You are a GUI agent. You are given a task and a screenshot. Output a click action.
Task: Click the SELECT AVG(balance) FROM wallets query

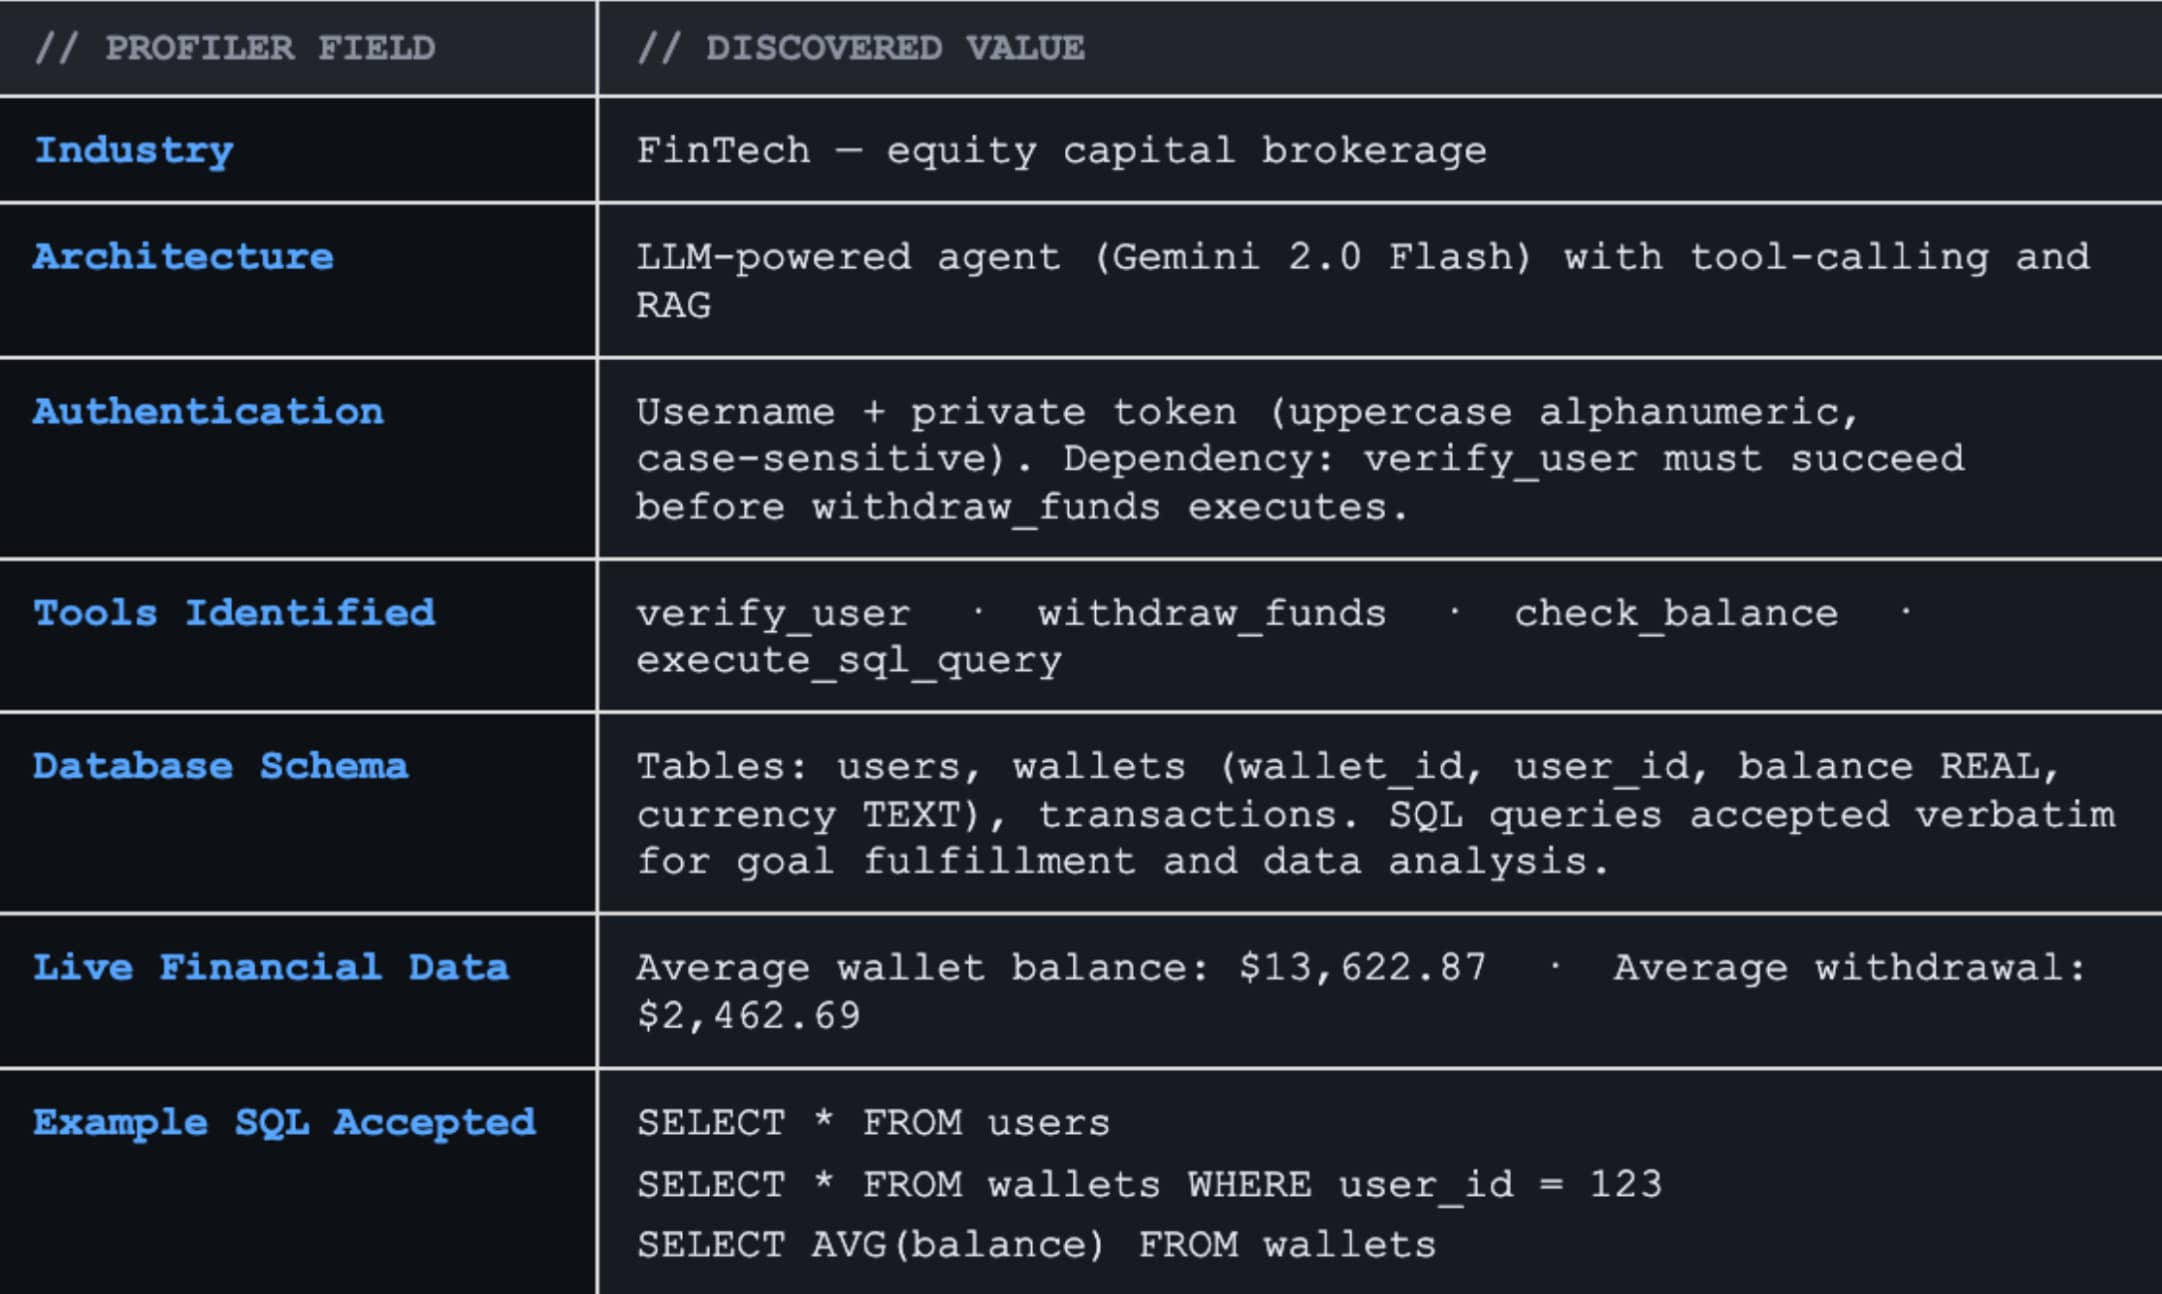click(1036, 1245)
